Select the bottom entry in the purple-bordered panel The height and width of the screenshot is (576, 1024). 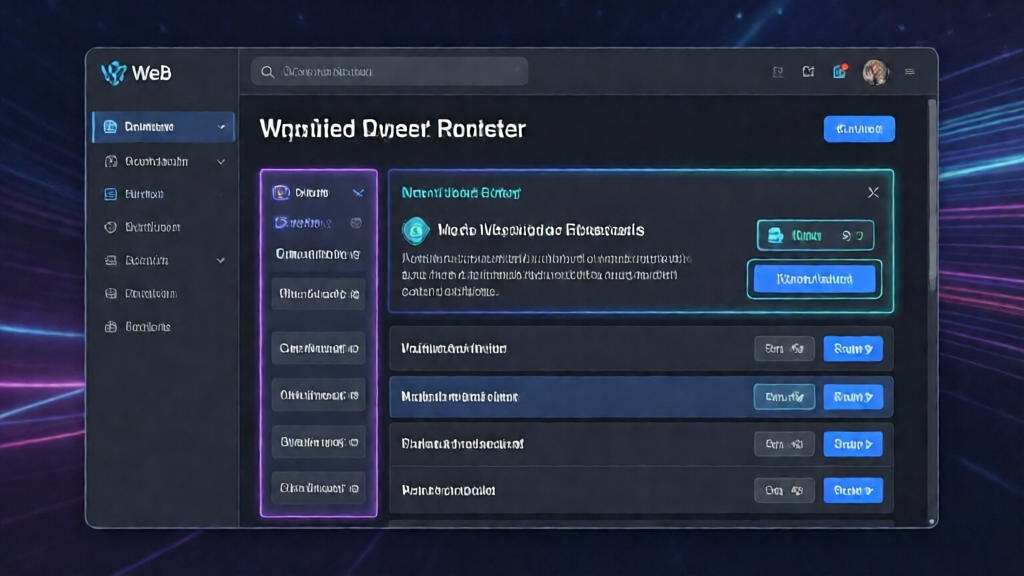tap(319, 489)
